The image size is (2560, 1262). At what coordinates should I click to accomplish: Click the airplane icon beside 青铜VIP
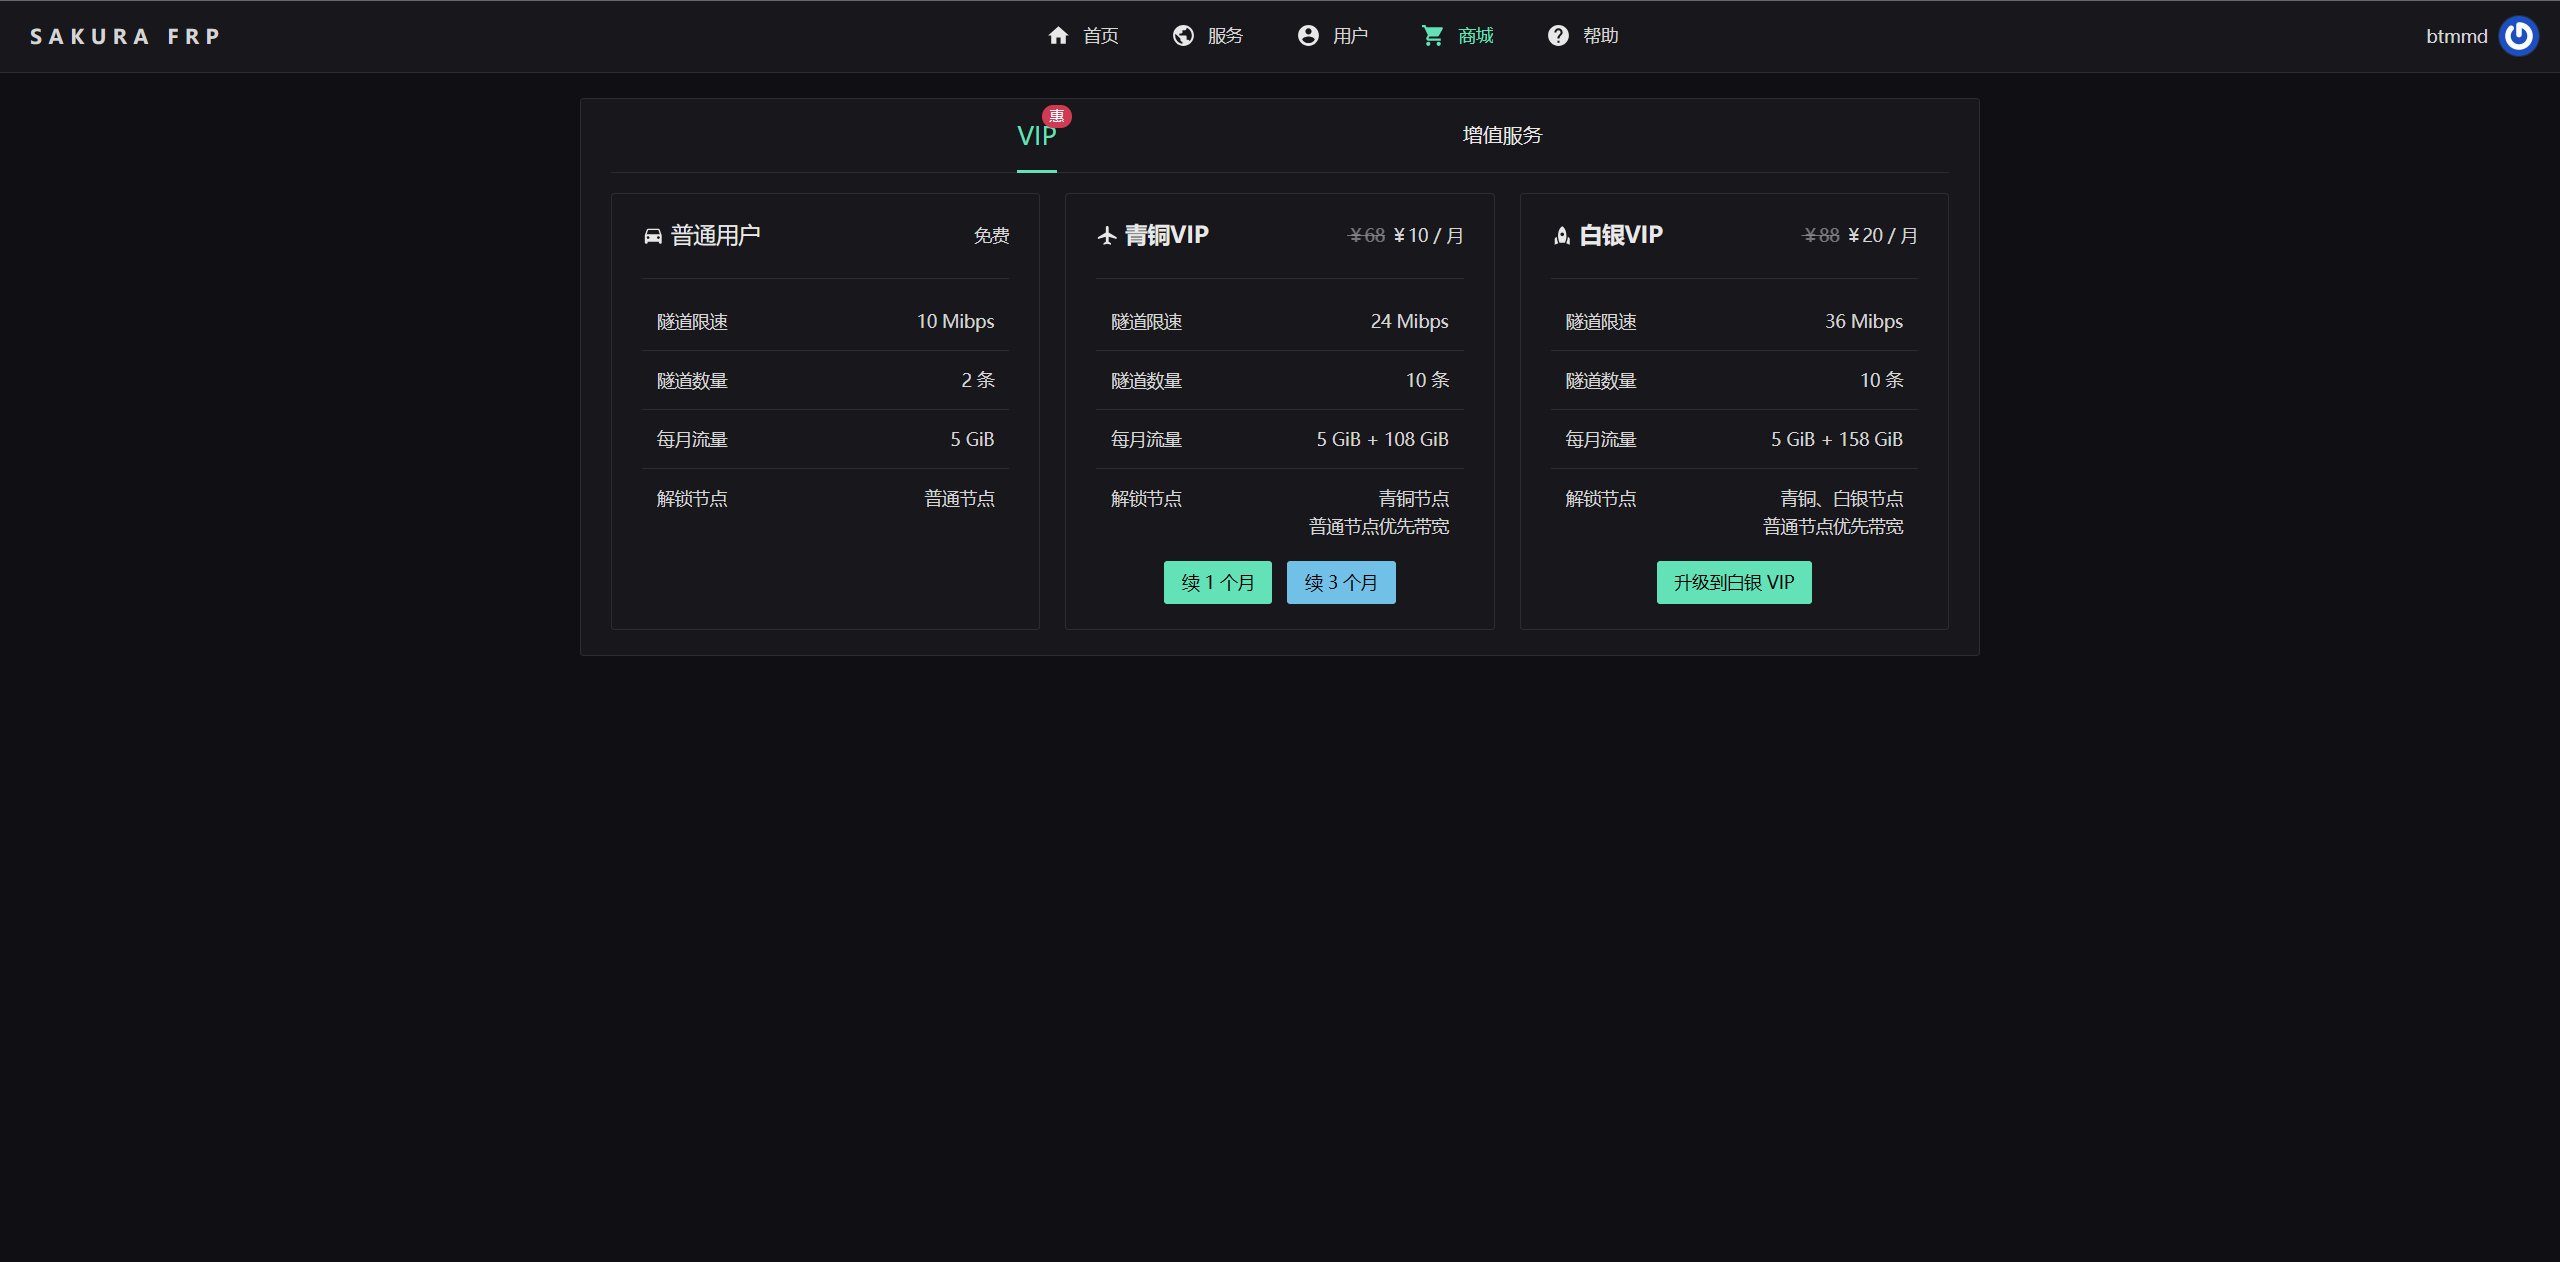[x=1107, y=236]
